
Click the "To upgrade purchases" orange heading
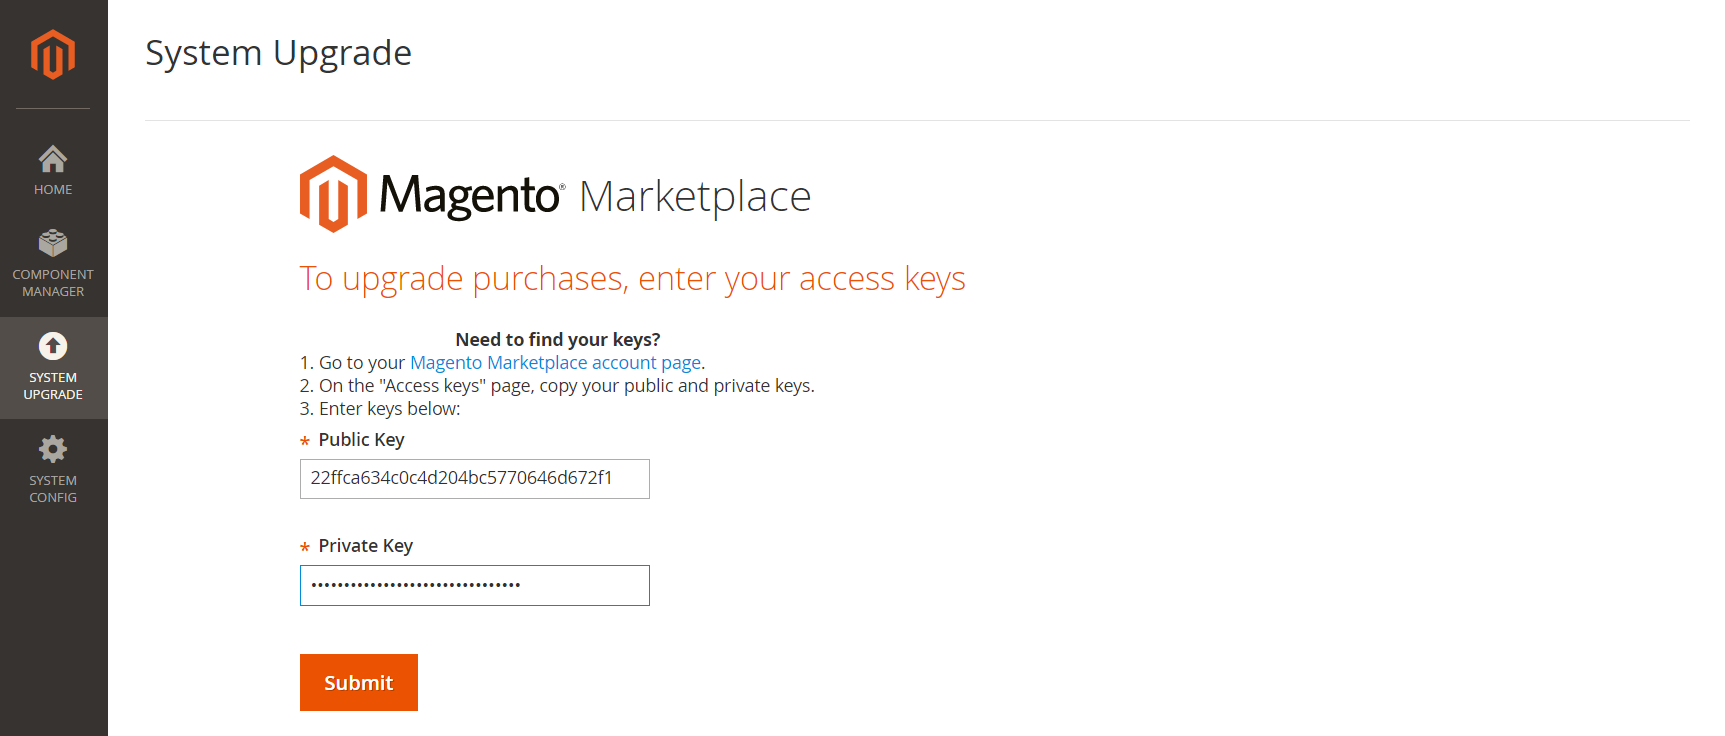[x=632, y=278]
